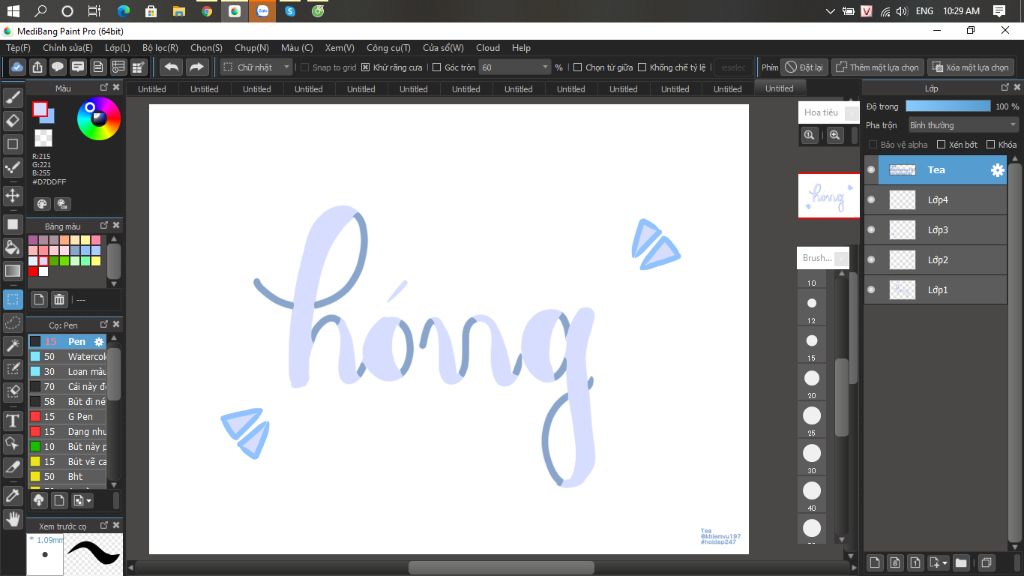Viewport: 1024px width, 576px height.
Task: Open the Cloud menu
Action: click(488, 48)
